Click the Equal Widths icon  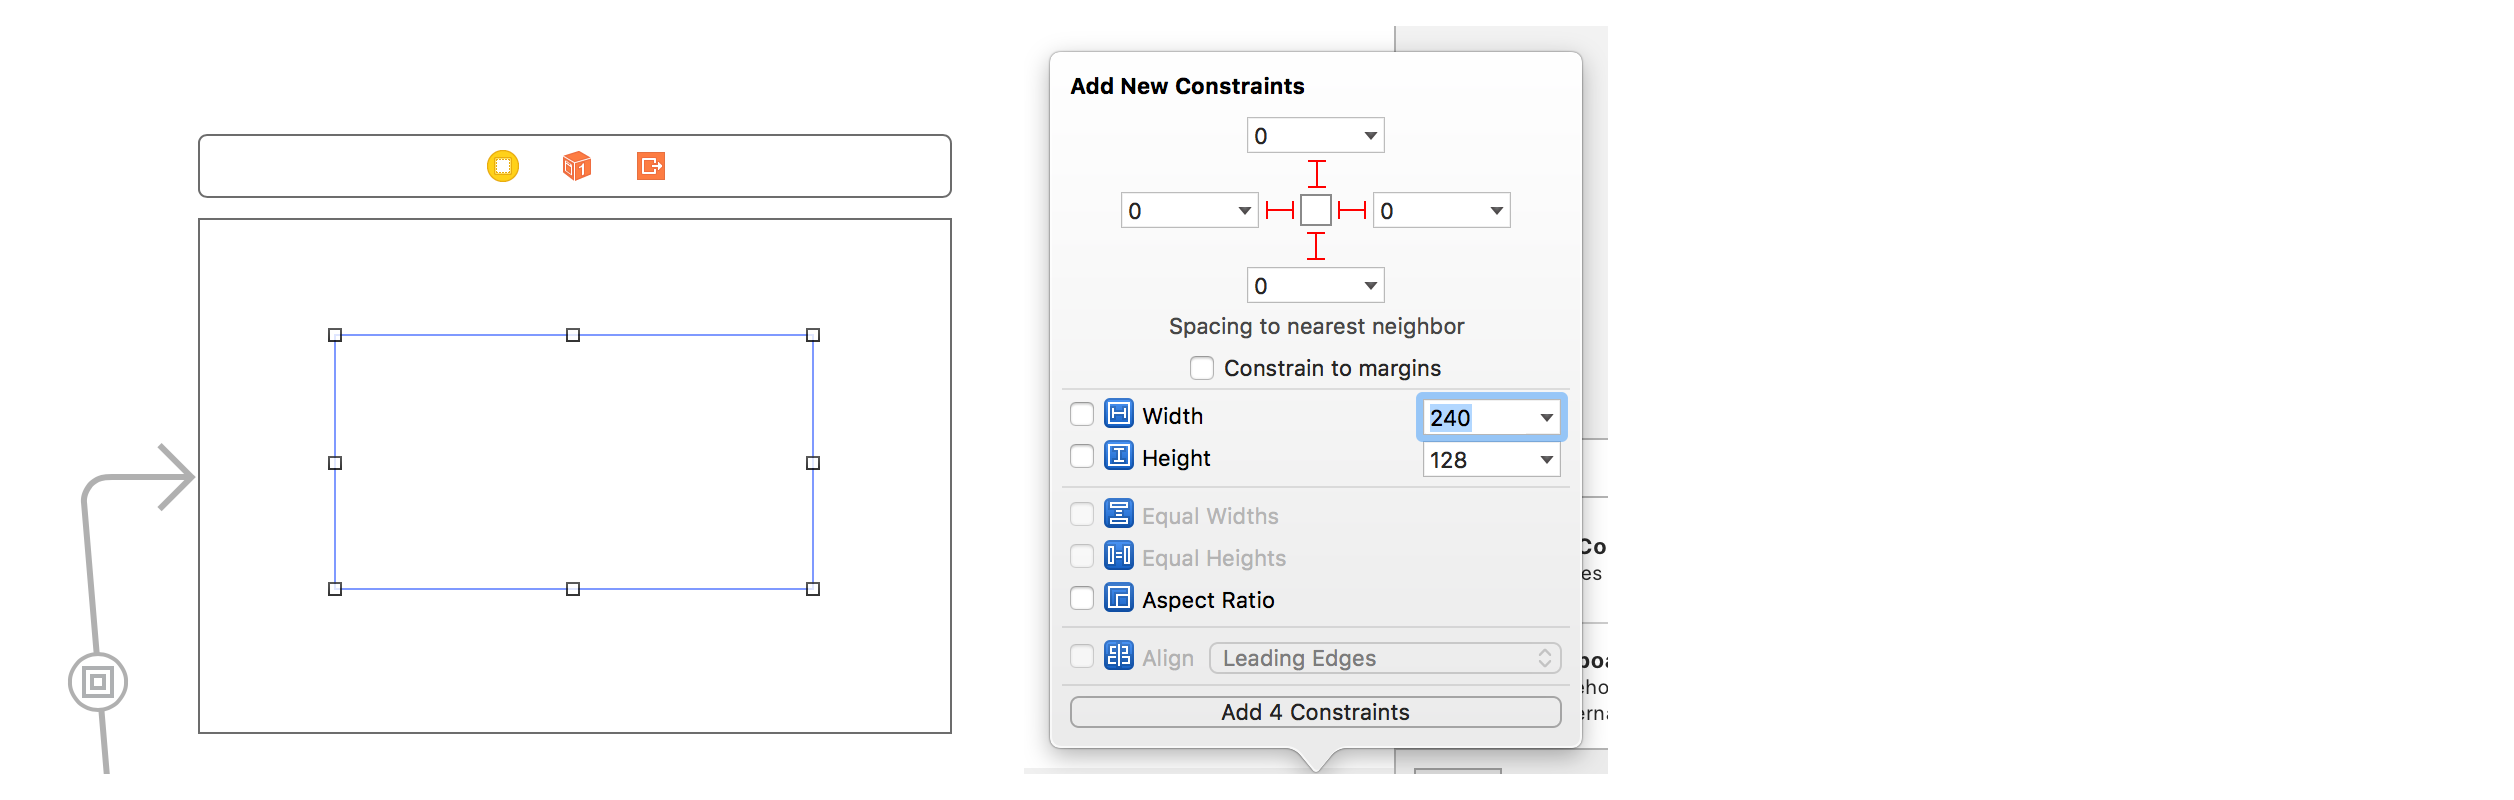pyautogui.click(x=1119, y=514)
